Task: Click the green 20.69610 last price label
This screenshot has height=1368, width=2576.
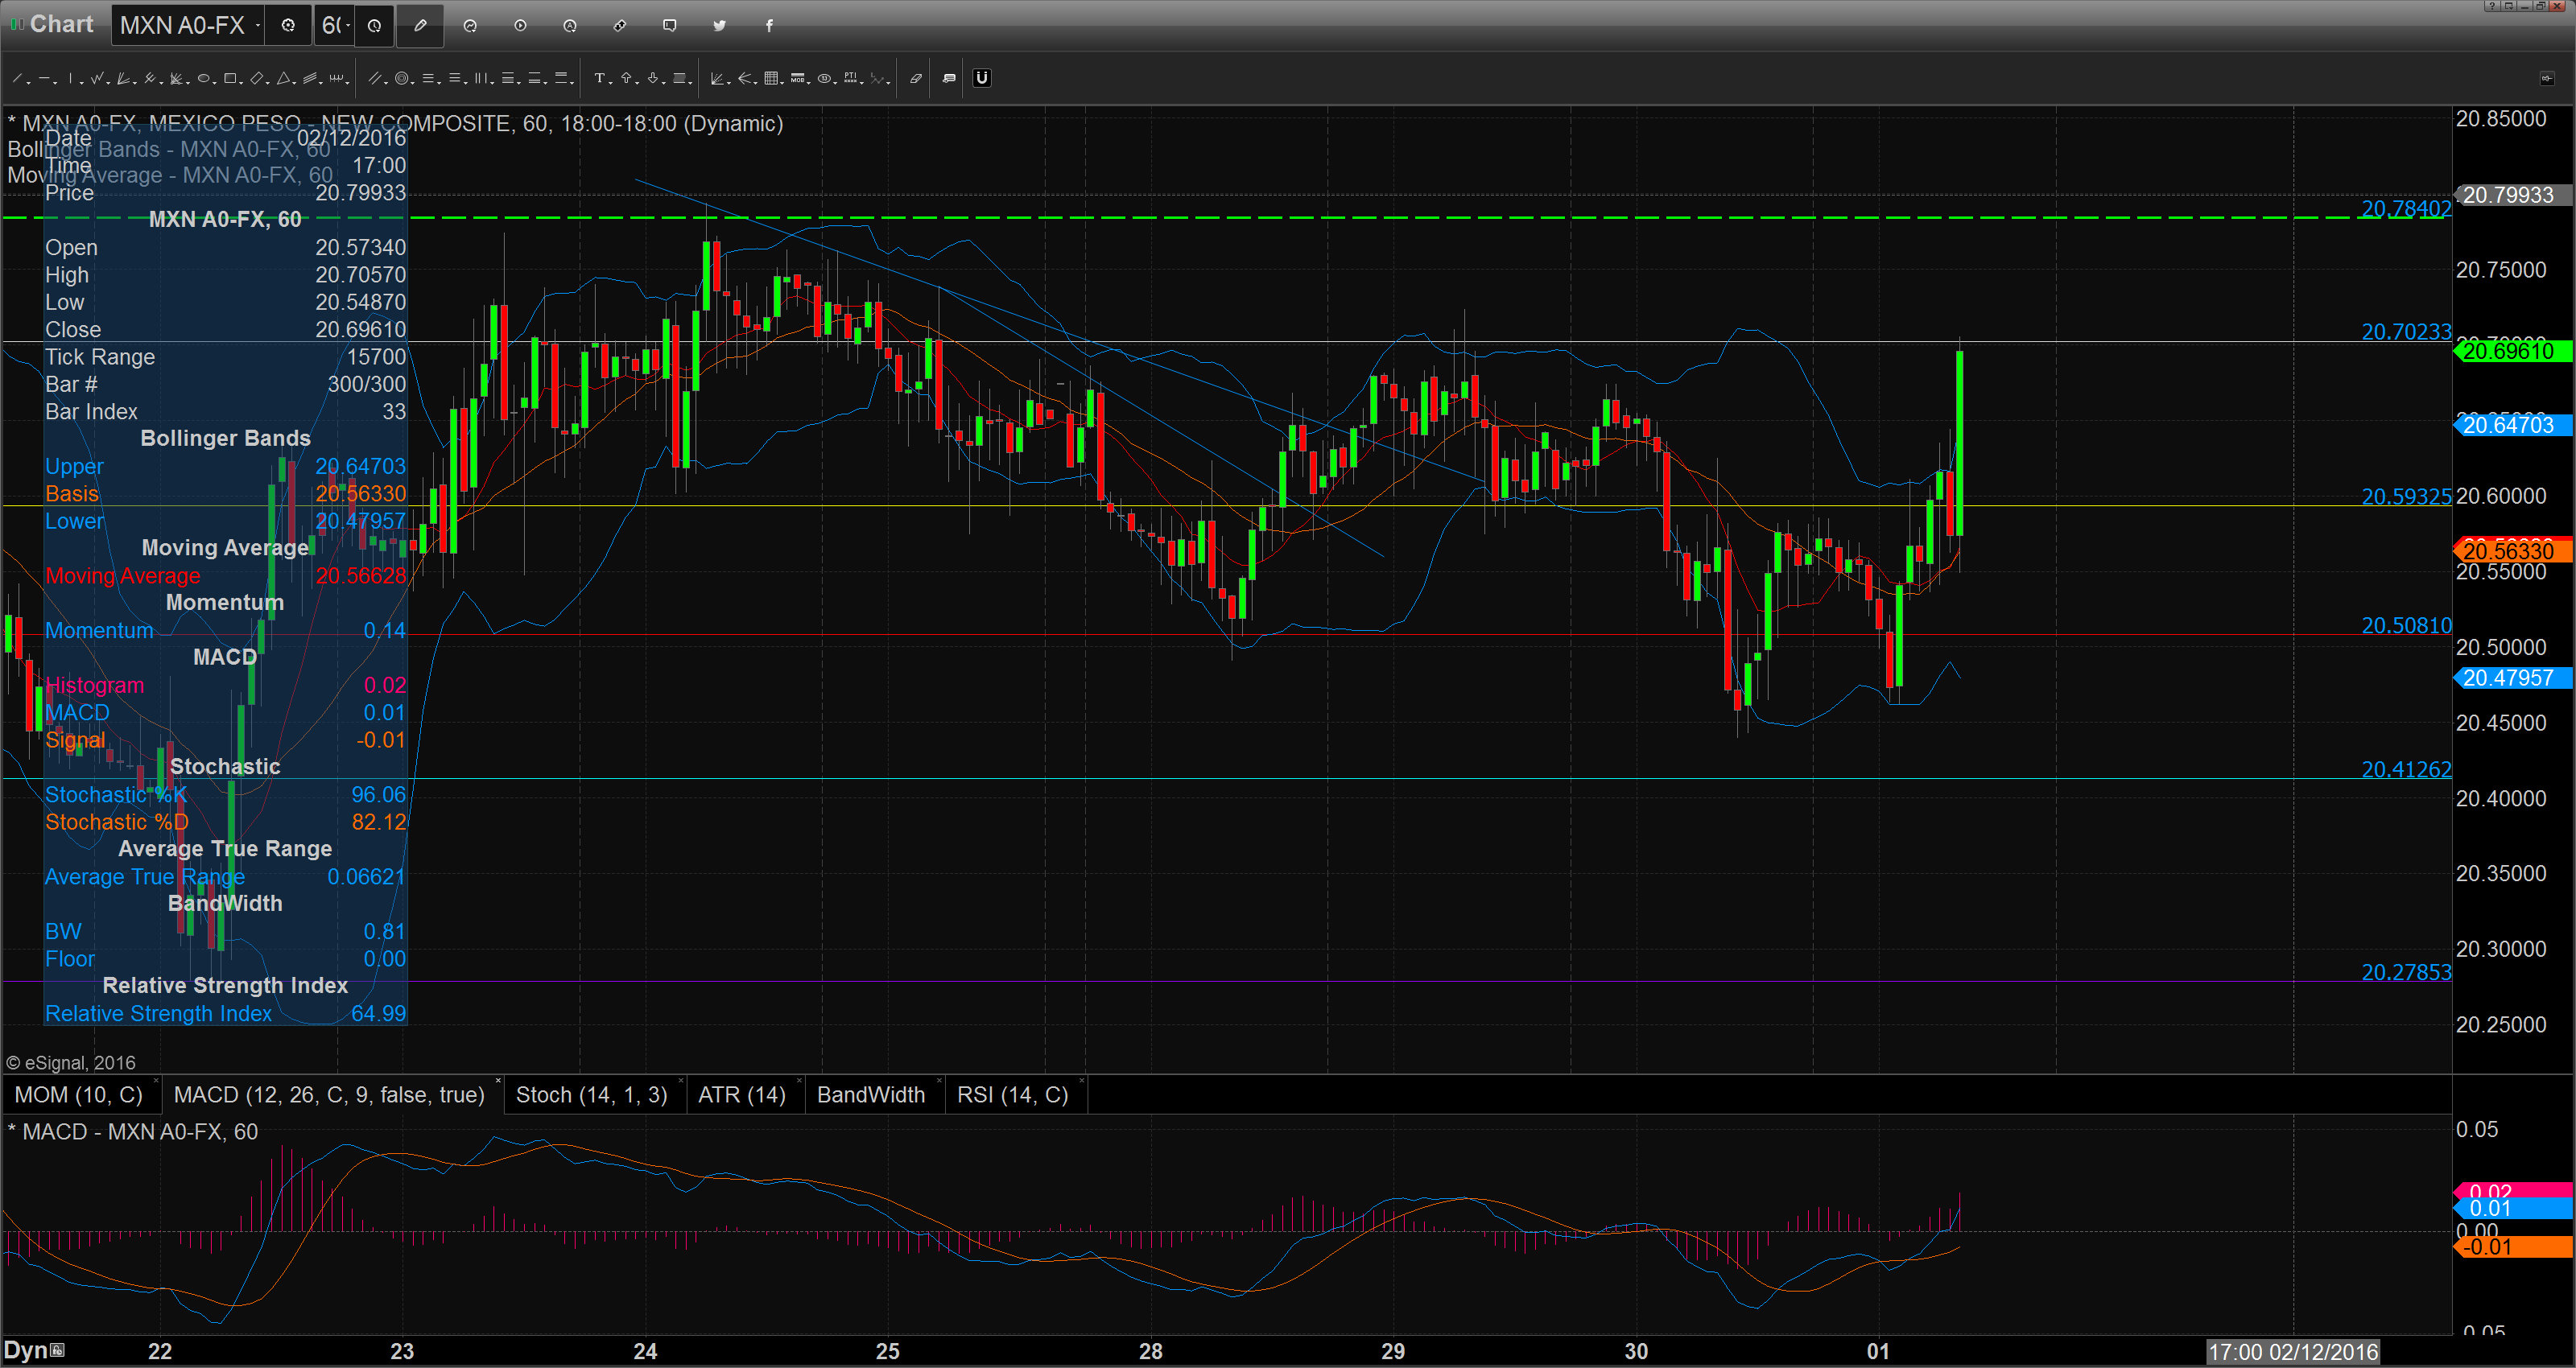Action: coord(2513,351)
